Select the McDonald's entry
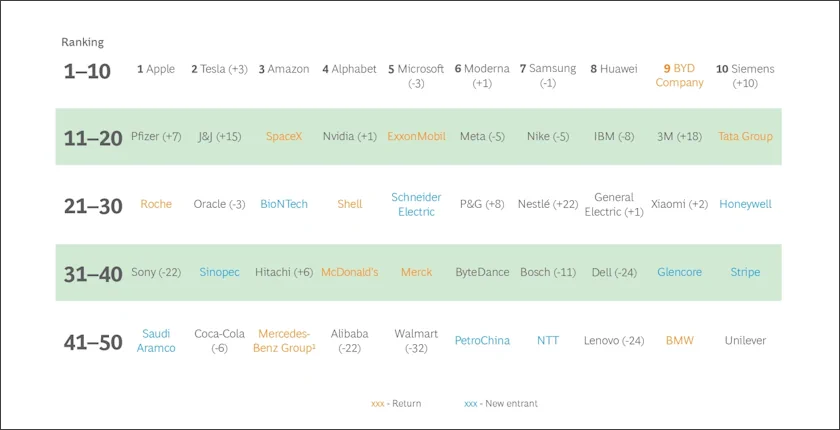 350,272
